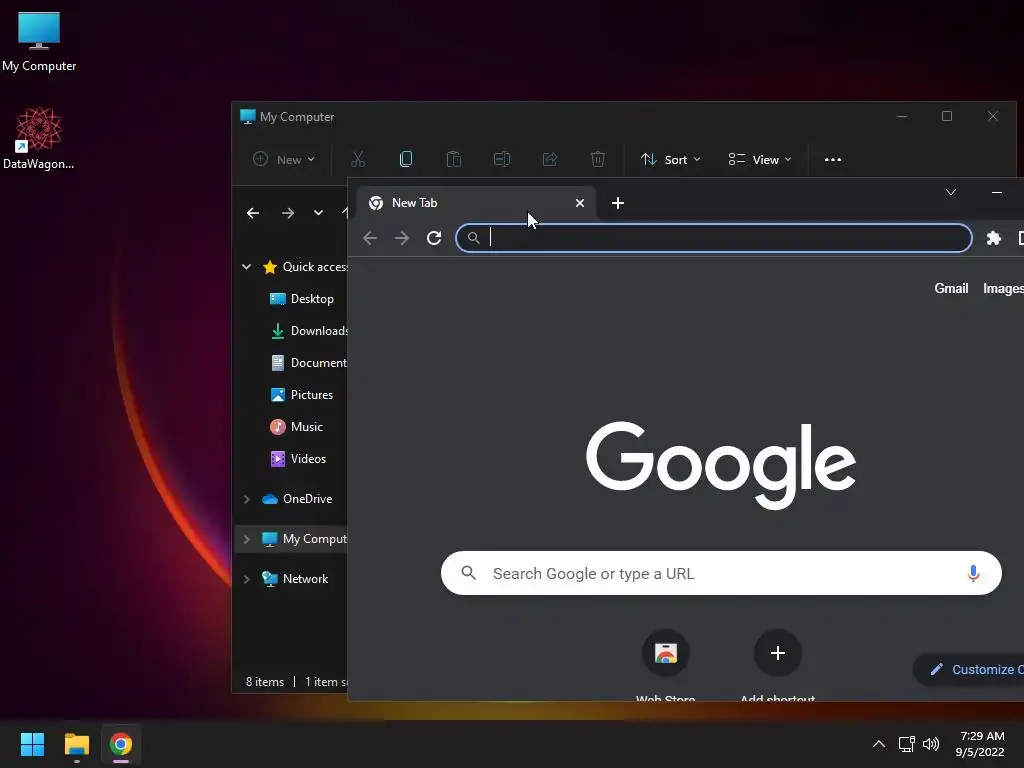Expand the My Computer tree node
Image resolution: width=1024 pixels, height=768 pixels.
[246, 539]
